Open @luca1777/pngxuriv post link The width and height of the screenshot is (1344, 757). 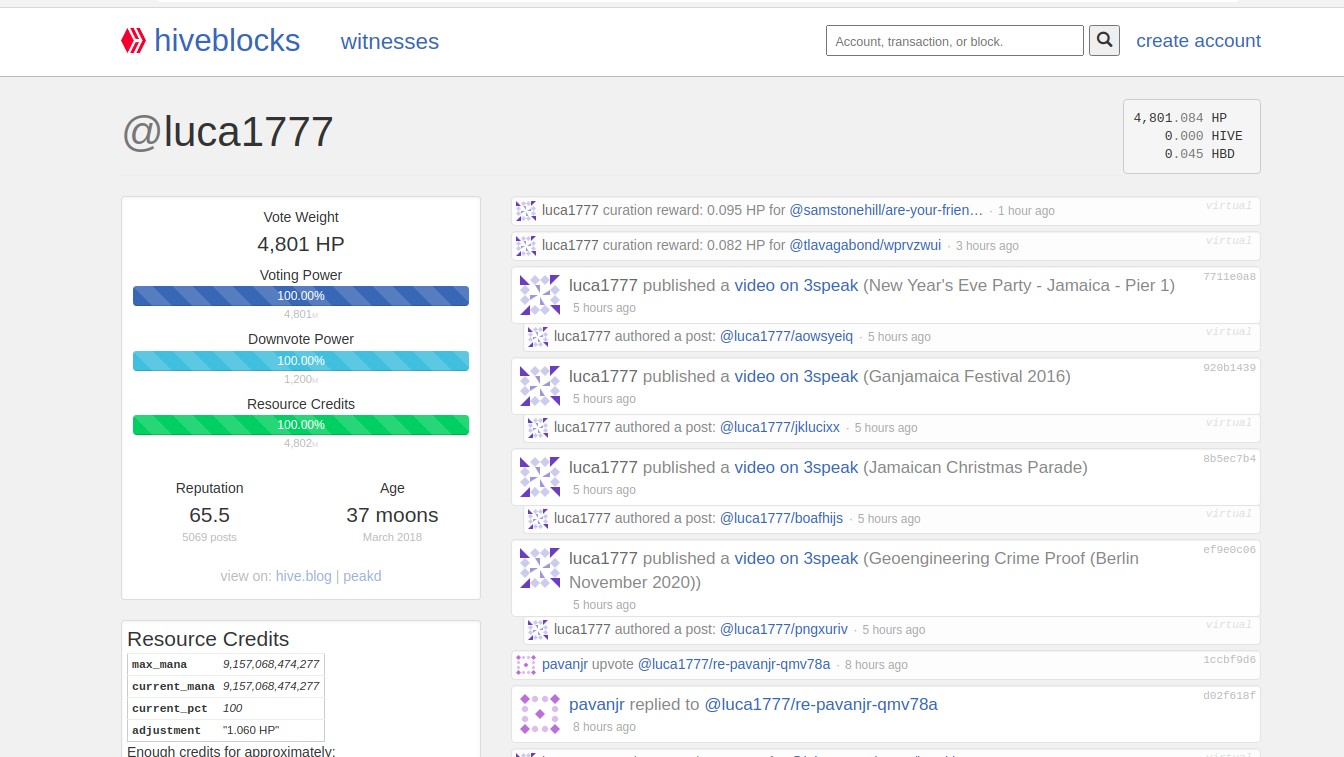point(783,630)
